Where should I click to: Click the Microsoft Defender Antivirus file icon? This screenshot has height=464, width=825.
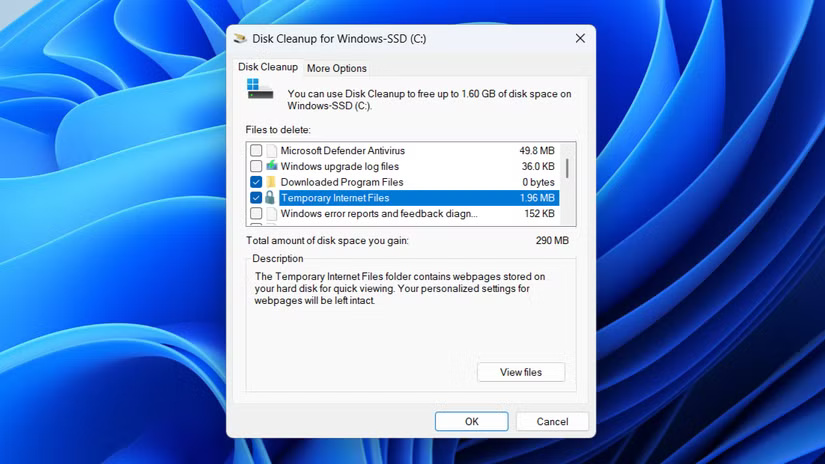(271, 150)
